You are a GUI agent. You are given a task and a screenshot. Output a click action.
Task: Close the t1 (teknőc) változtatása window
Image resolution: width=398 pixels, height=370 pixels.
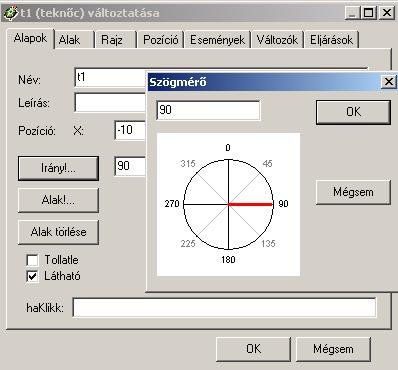tap(386, 13)
